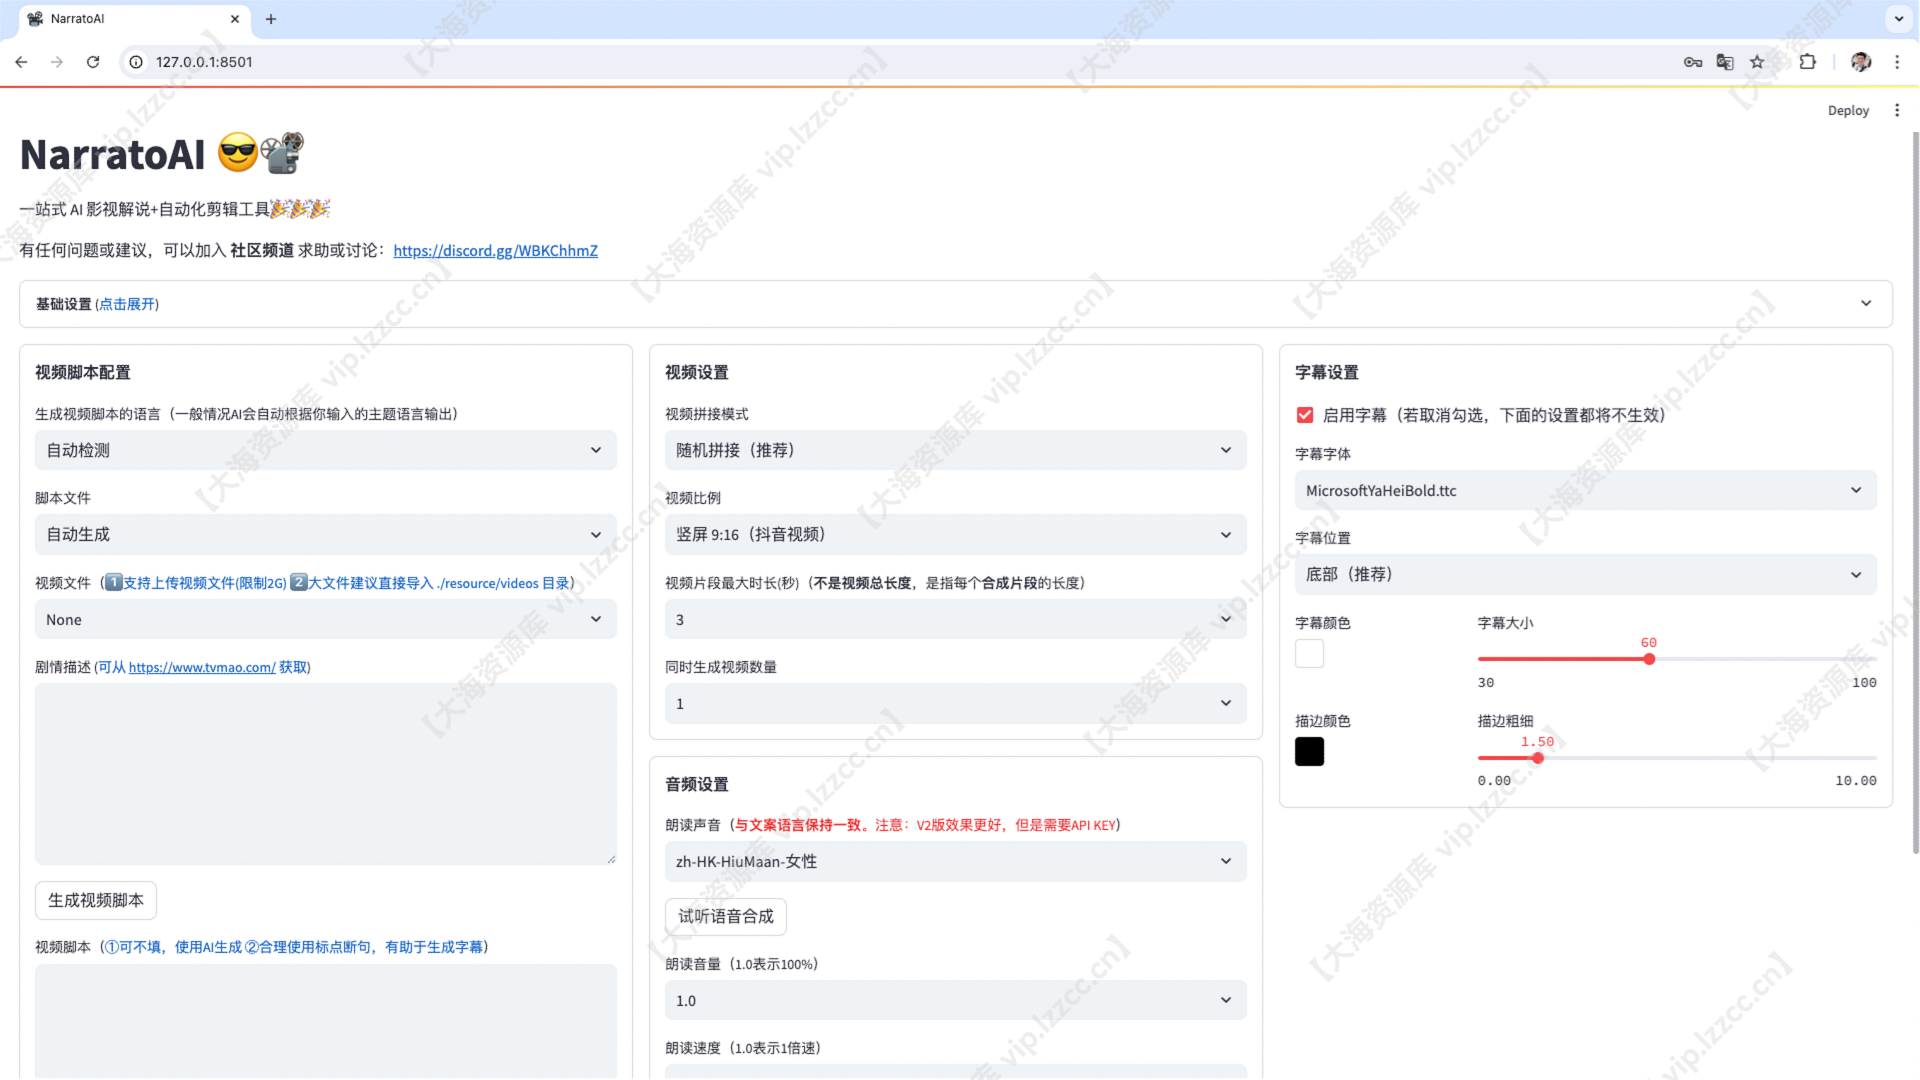Switch to NarratoAI browser tab

[135, 19]
